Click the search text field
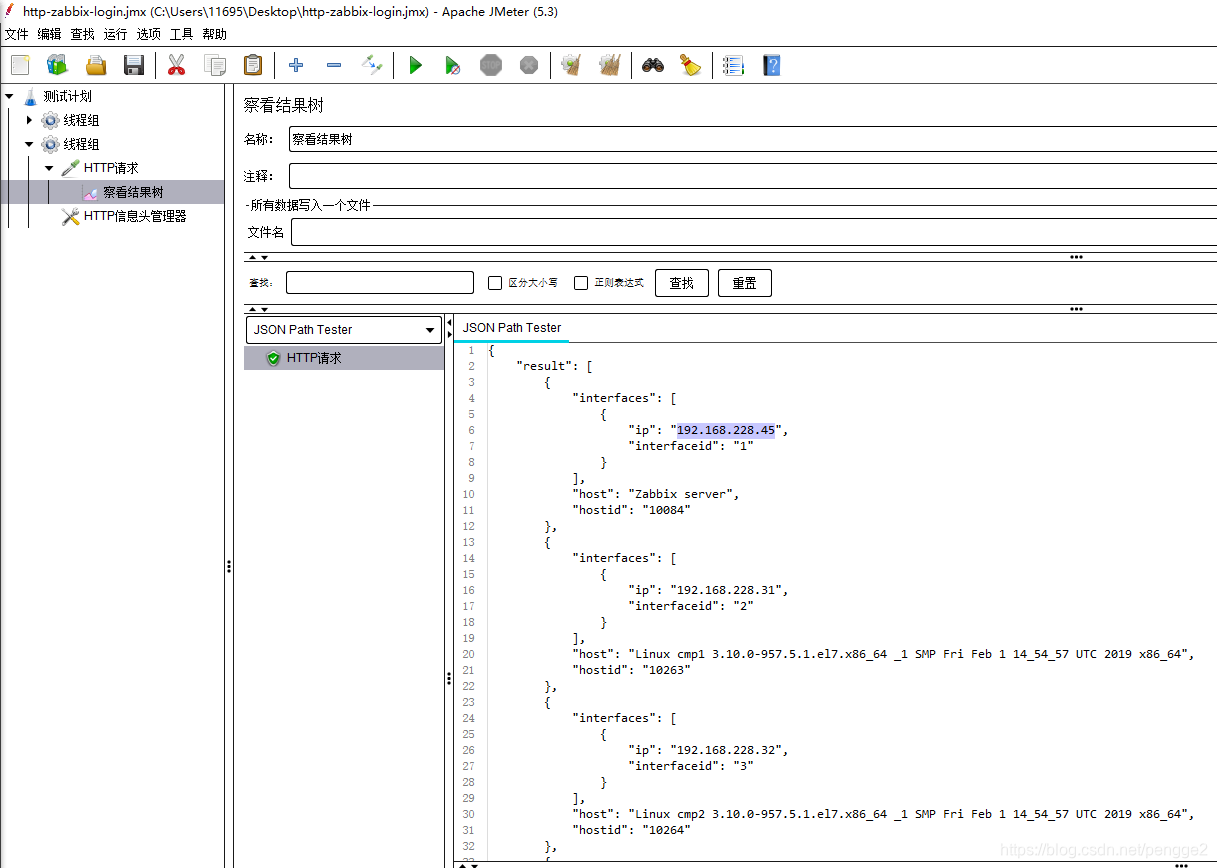The image size is (1217, 868). (380, 283)
